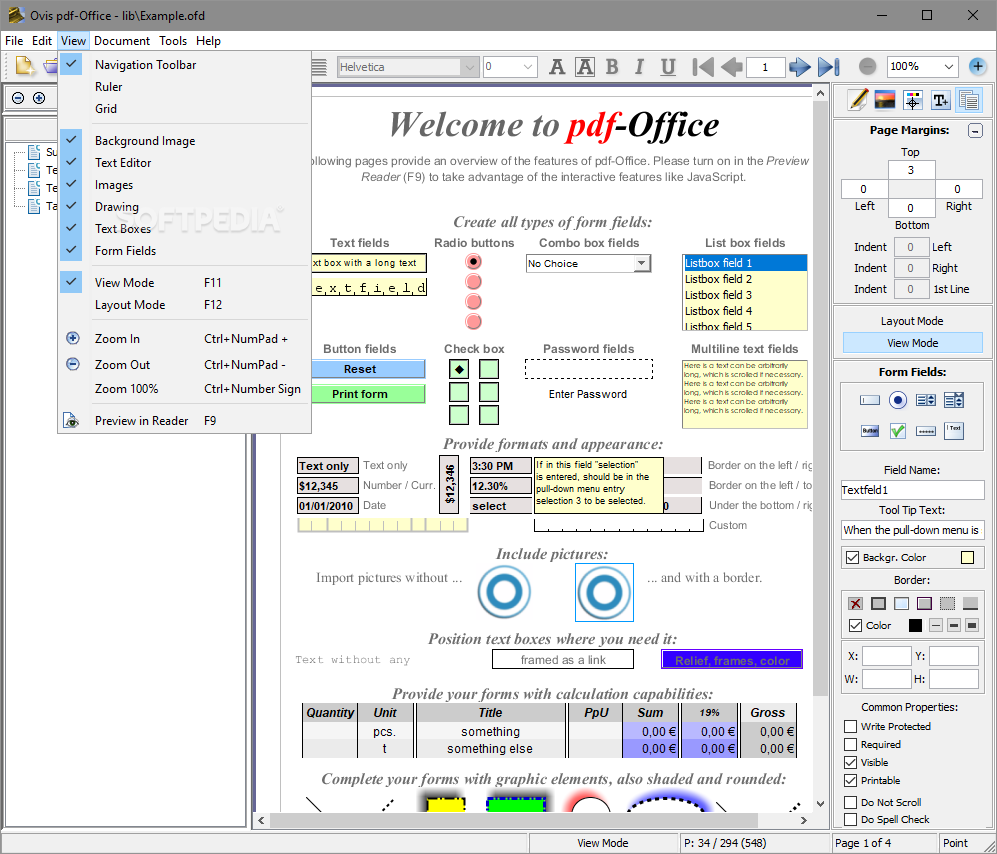Insert a push button form field icon
Screen dimensions: 997x854
tap(869, 431)
